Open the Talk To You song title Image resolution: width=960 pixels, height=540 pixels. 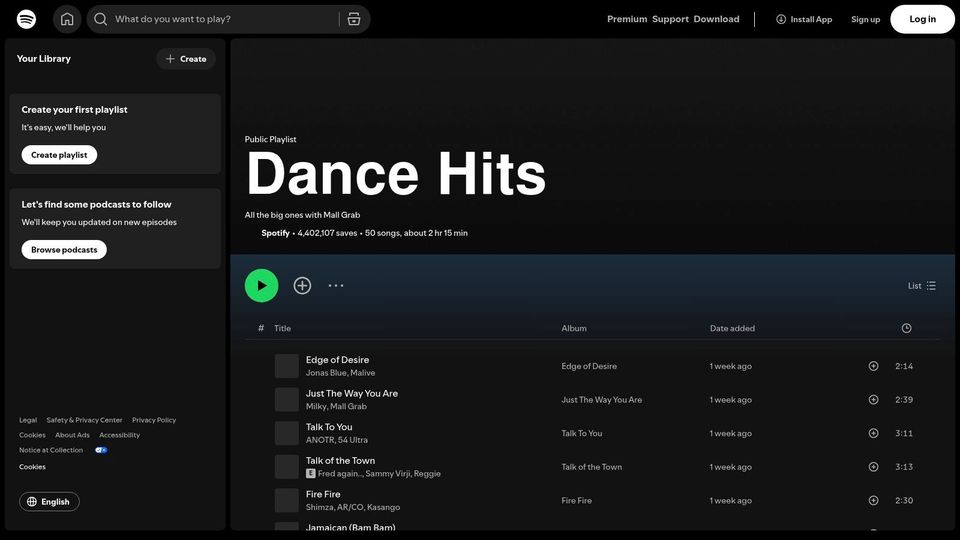point(329,427)
